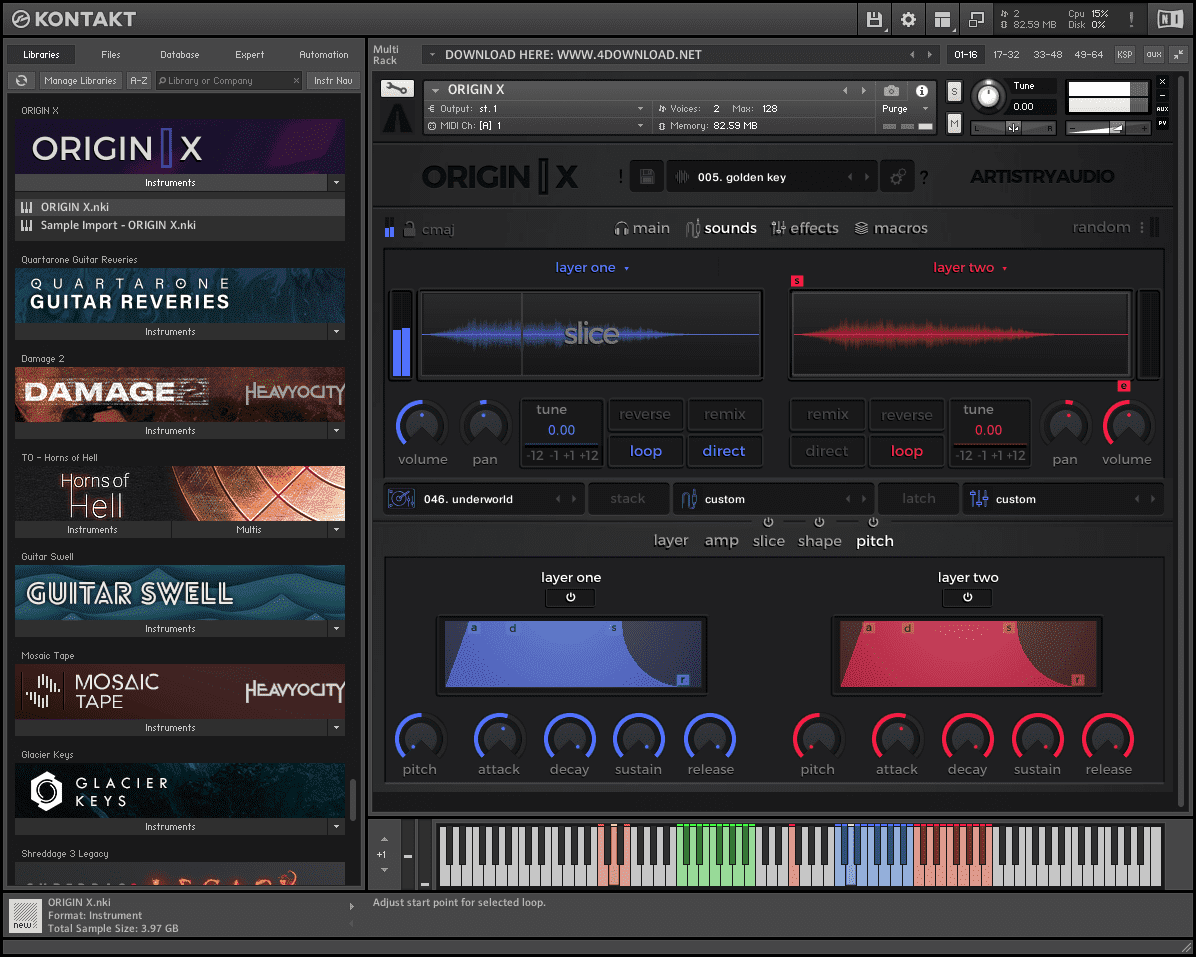The width and height of the screenshot is (1196, 957).
Task: Open Kontakt options gear icon
Action: pyautogui.click(x=908, y=20)
